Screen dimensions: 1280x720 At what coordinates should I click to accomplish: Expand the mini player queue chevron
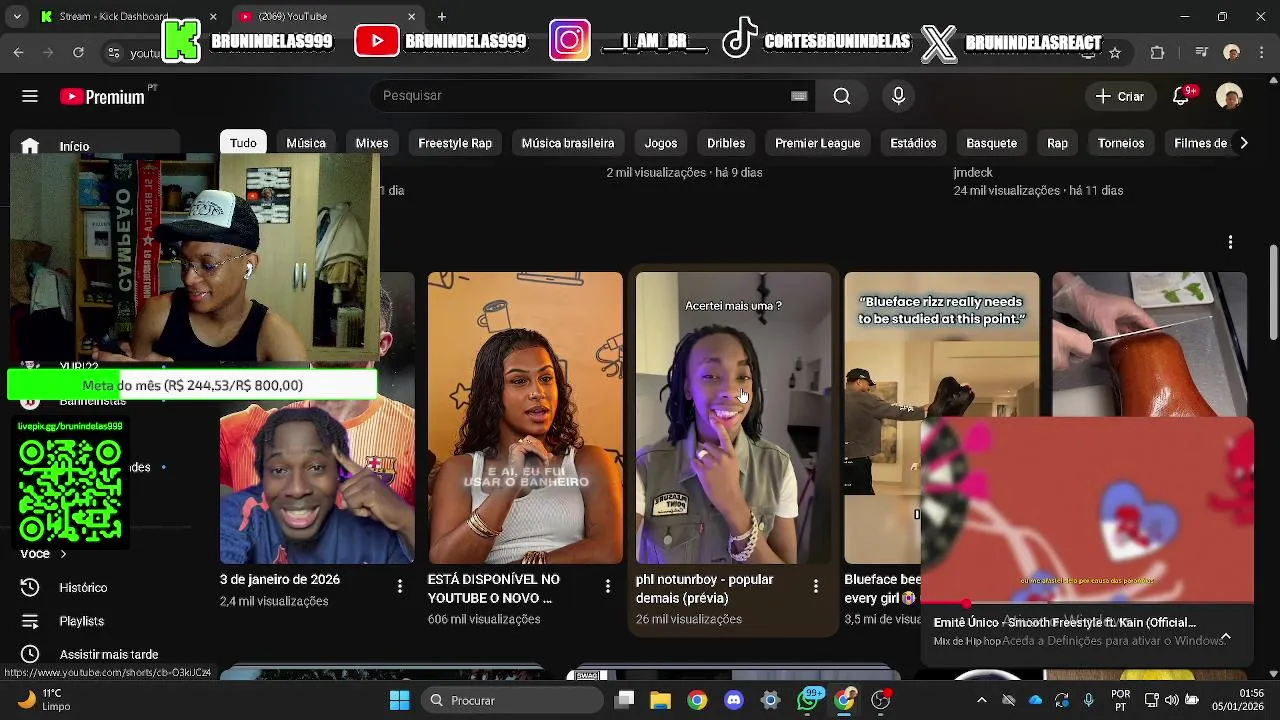1225,637
